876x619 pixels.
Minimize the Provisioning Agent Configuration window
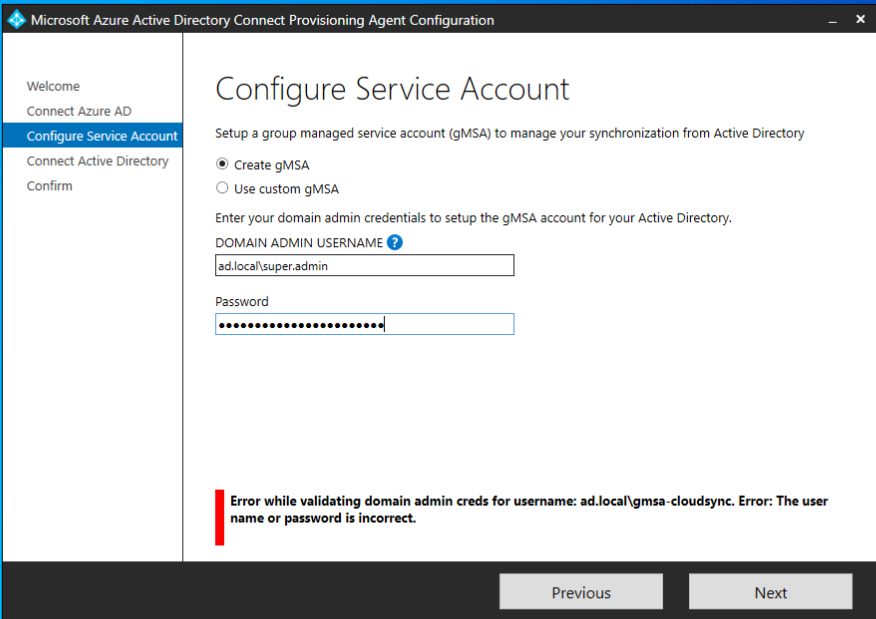831,20
